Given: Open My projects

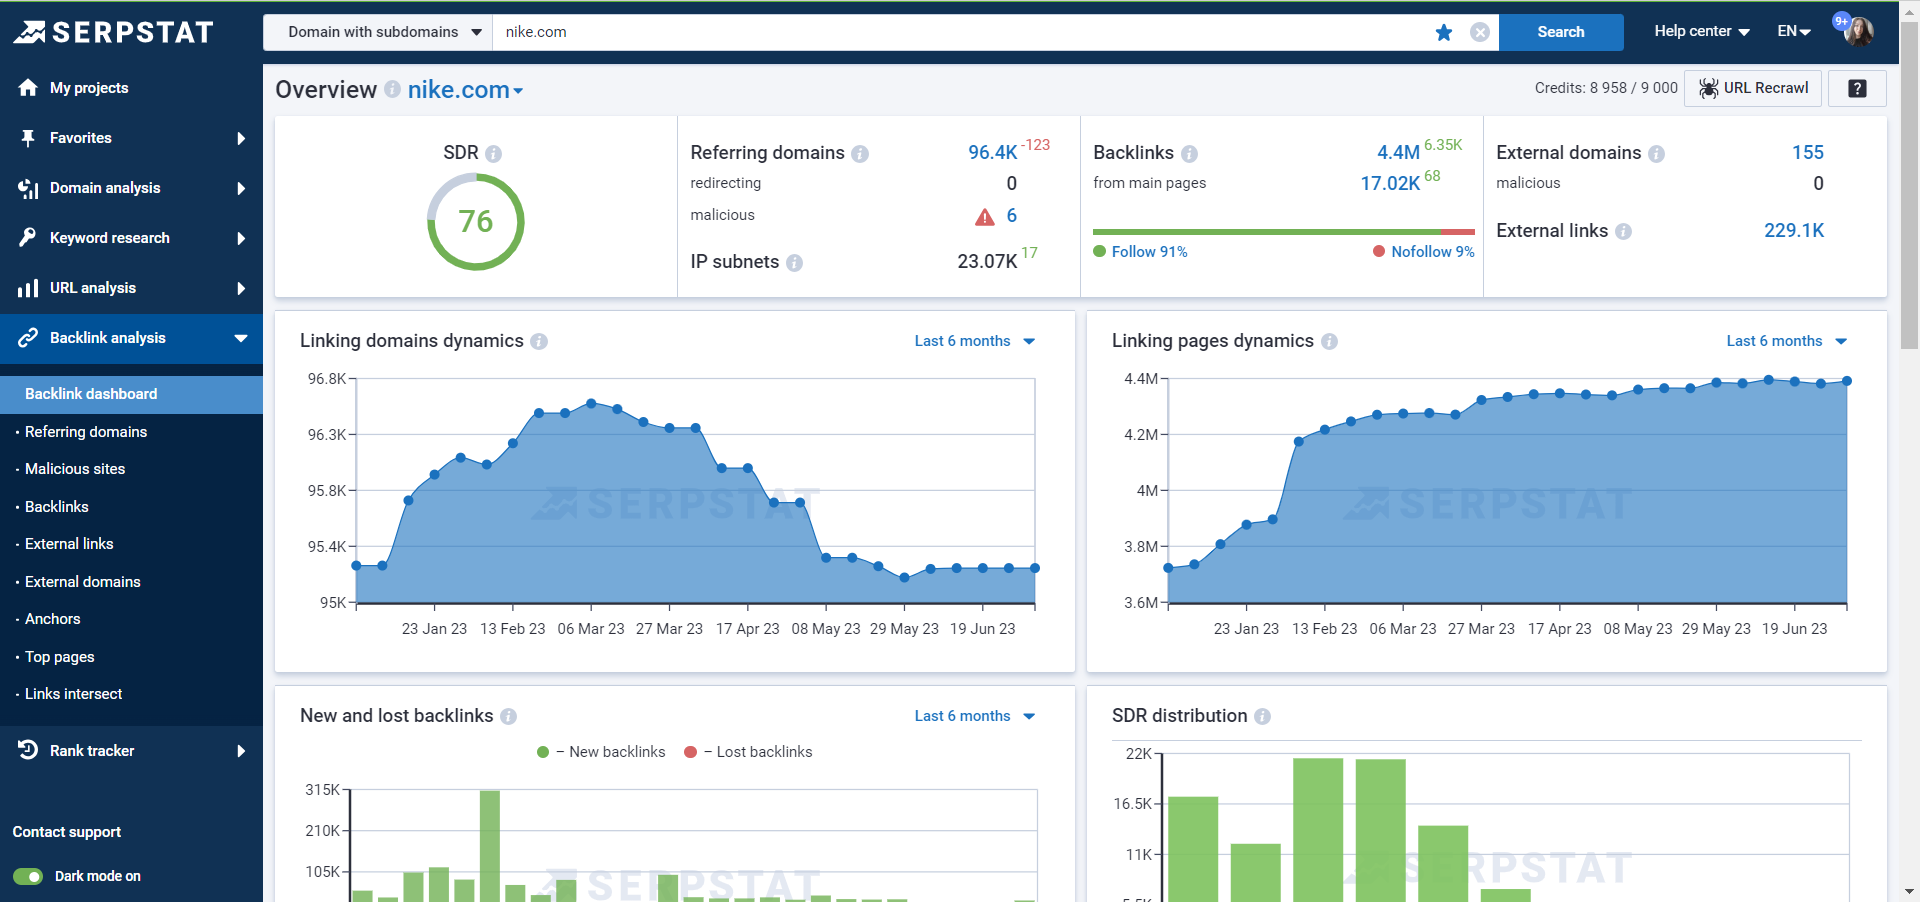Looking at the screenshot, I should (88, 88).
